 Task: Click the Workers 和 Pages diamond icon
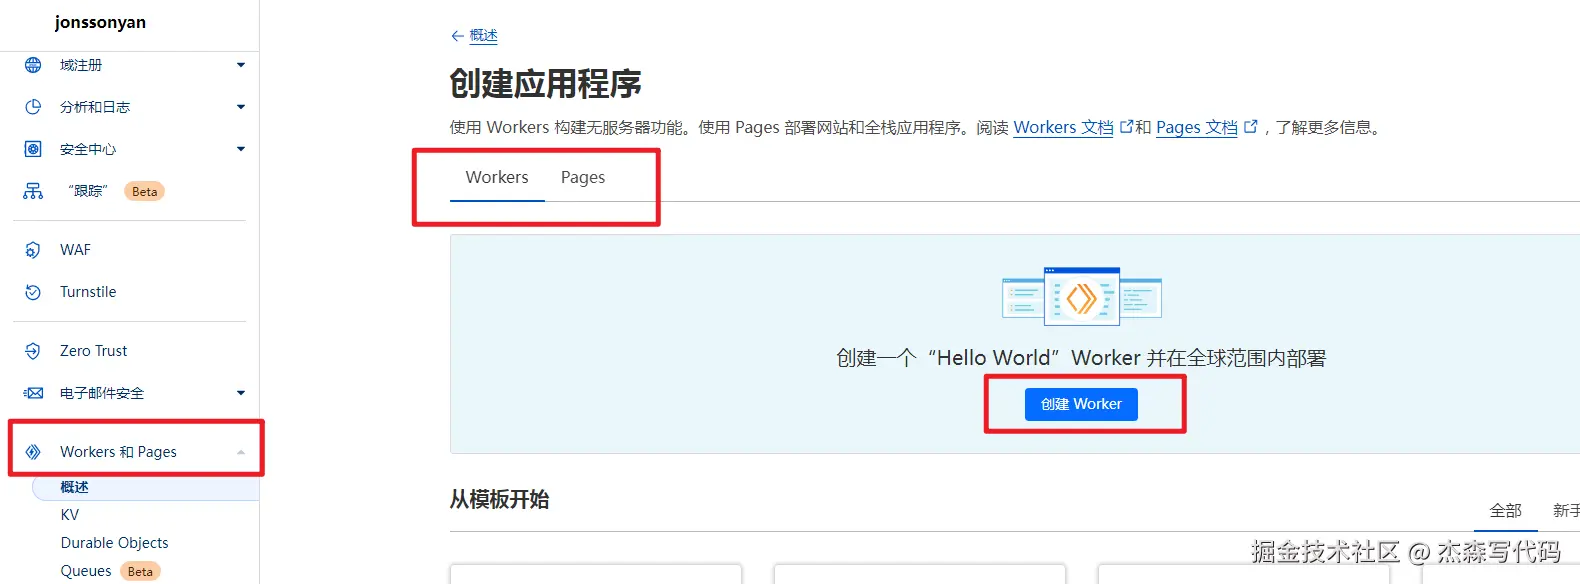pyautogui.click(x=33, y=452)
